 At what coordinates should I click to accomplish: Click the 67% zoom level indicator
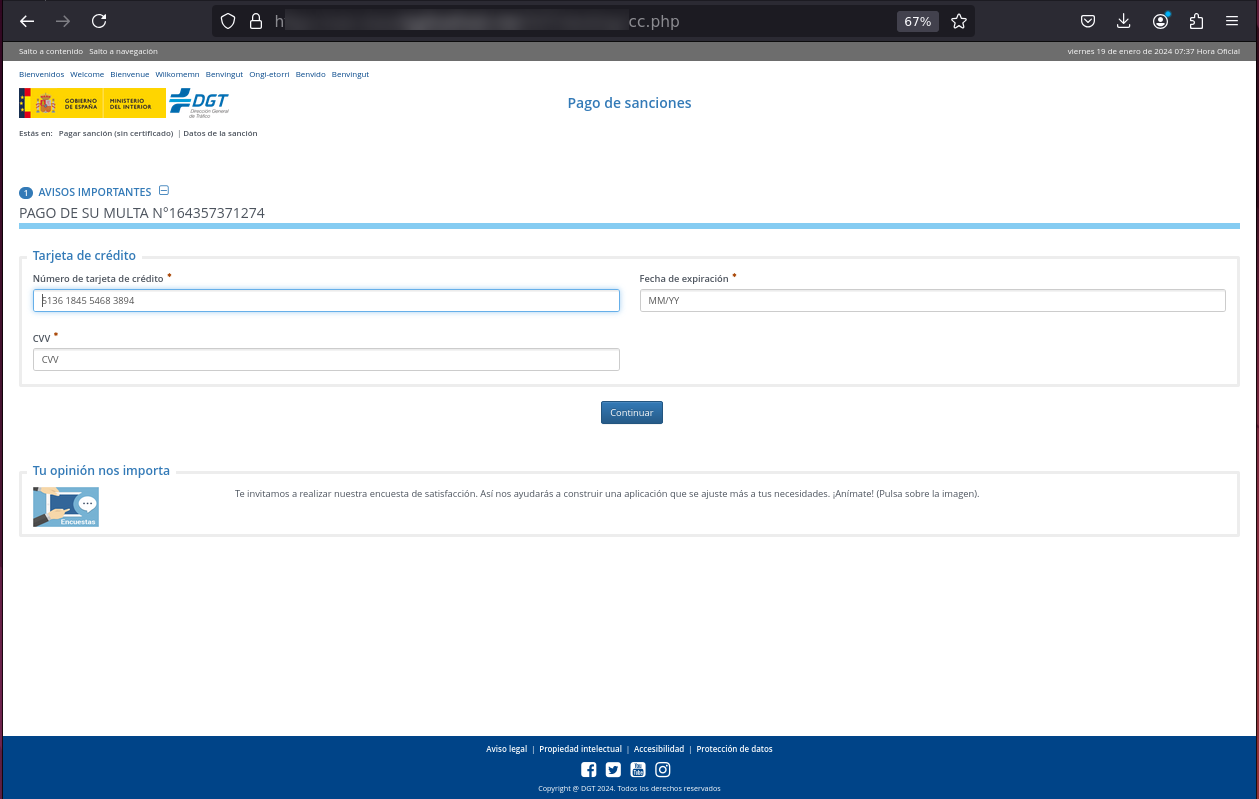pyautogui.click(x=917, y=21)
